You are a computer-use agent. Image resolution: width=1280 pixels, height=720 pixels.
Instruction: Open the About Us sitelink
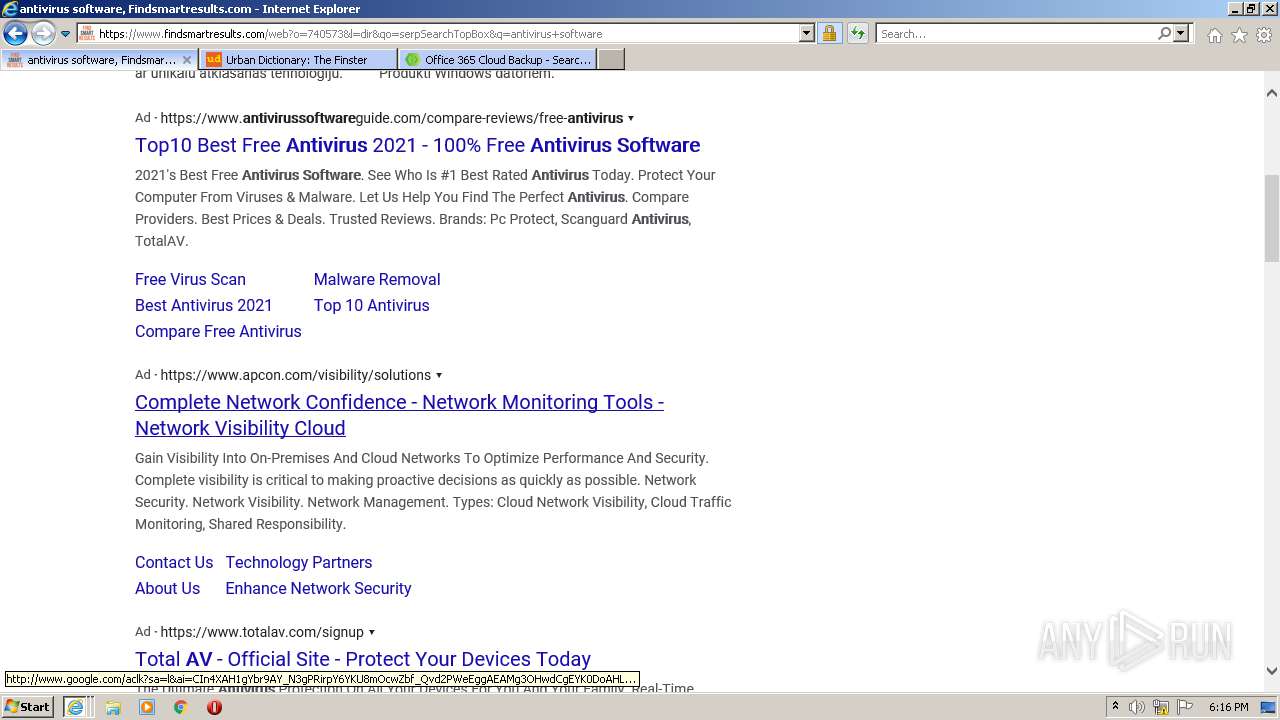coord(167,588)
